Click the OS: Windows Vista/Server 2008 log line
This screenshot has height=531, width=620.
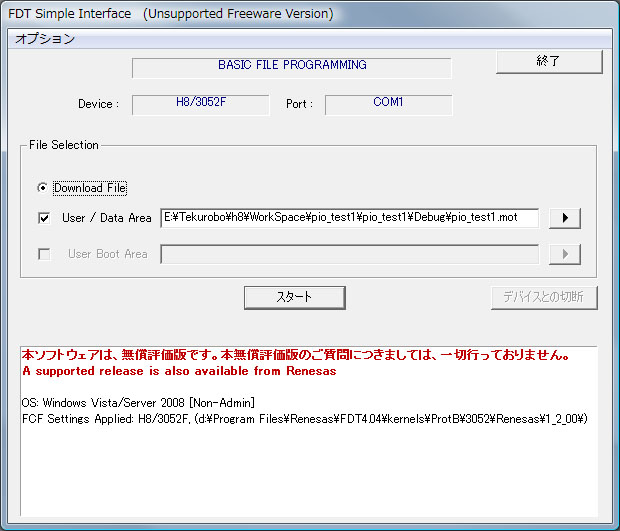pos(138,402)
